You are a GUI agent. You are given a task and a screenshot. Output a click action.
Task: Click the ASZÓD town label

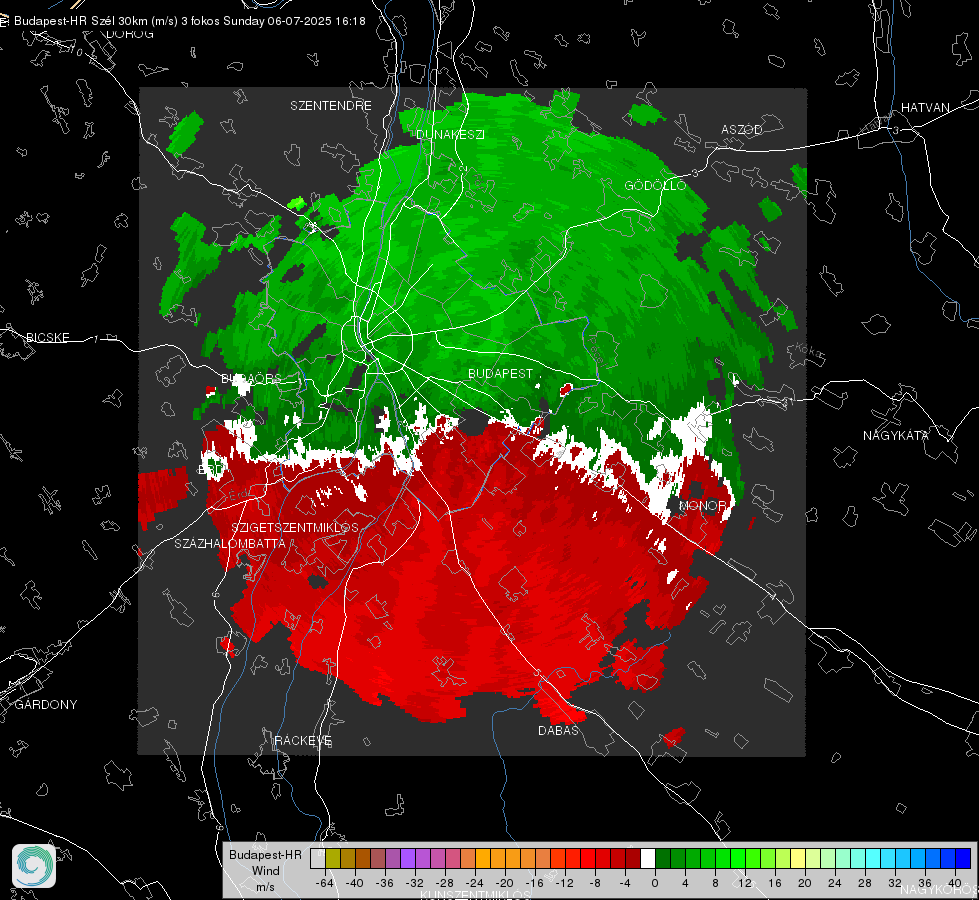tap(742, 129)
